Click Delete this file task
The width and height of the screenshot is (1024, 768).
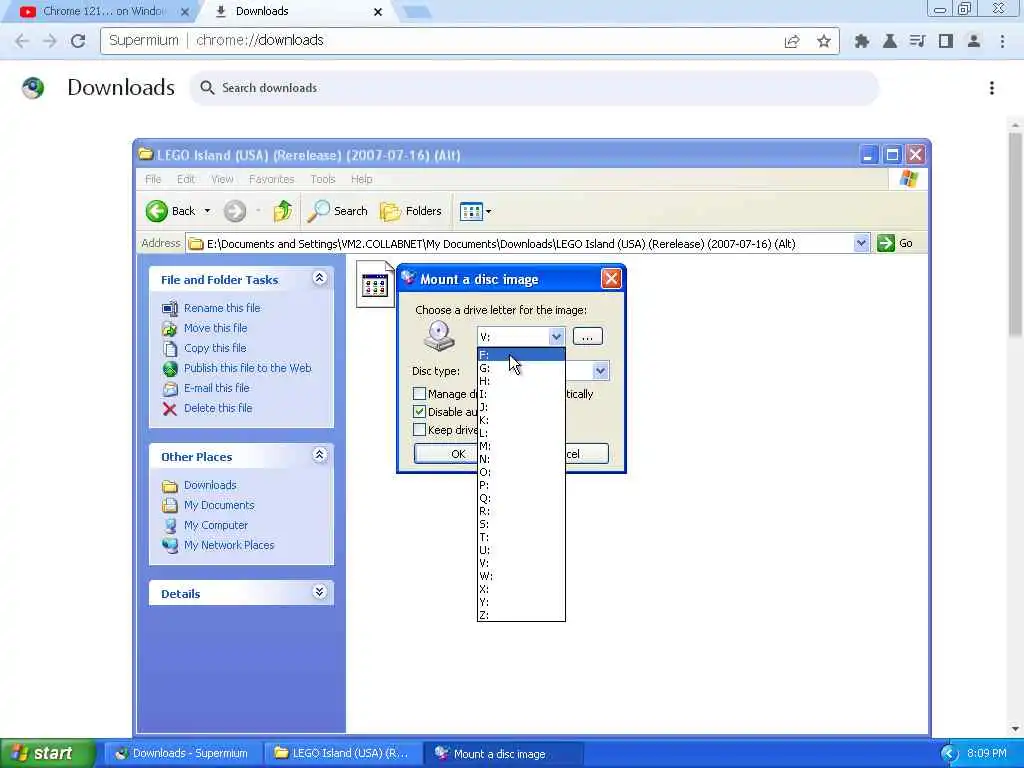pos(217,408)
